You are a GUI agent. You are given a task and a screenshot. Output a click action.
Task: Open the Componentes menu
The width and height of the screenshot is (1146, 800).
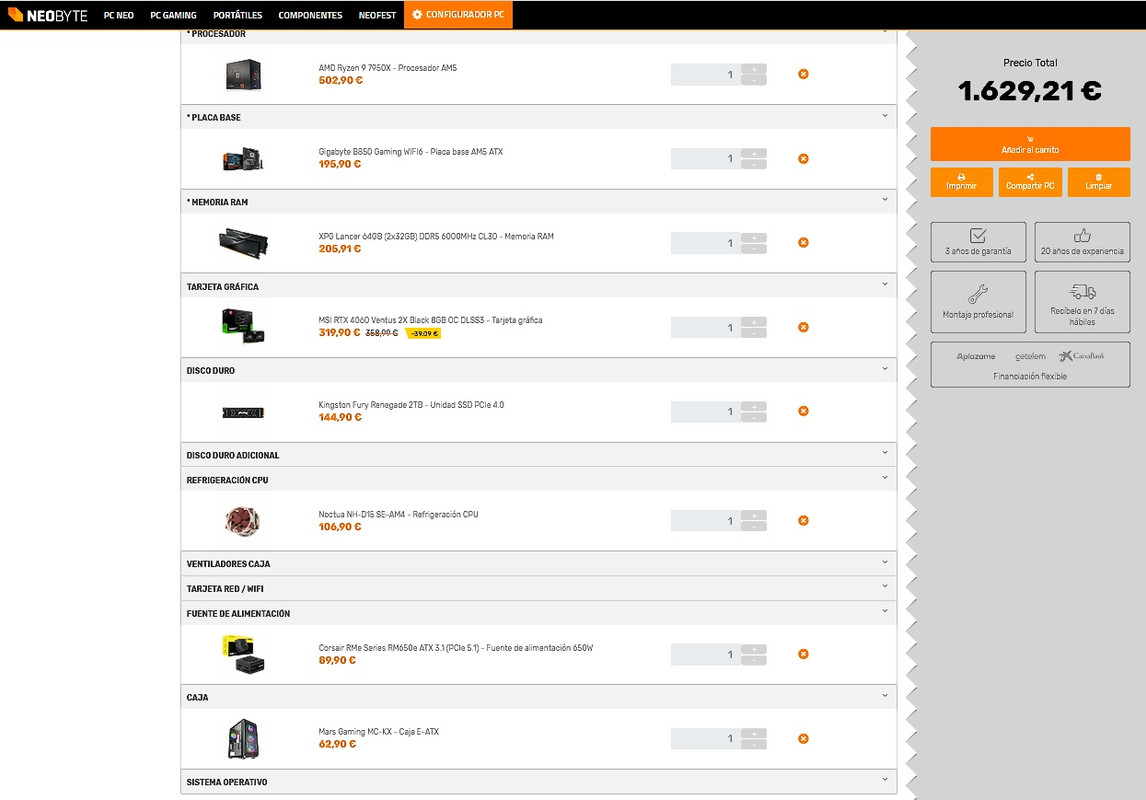point(310,15)
